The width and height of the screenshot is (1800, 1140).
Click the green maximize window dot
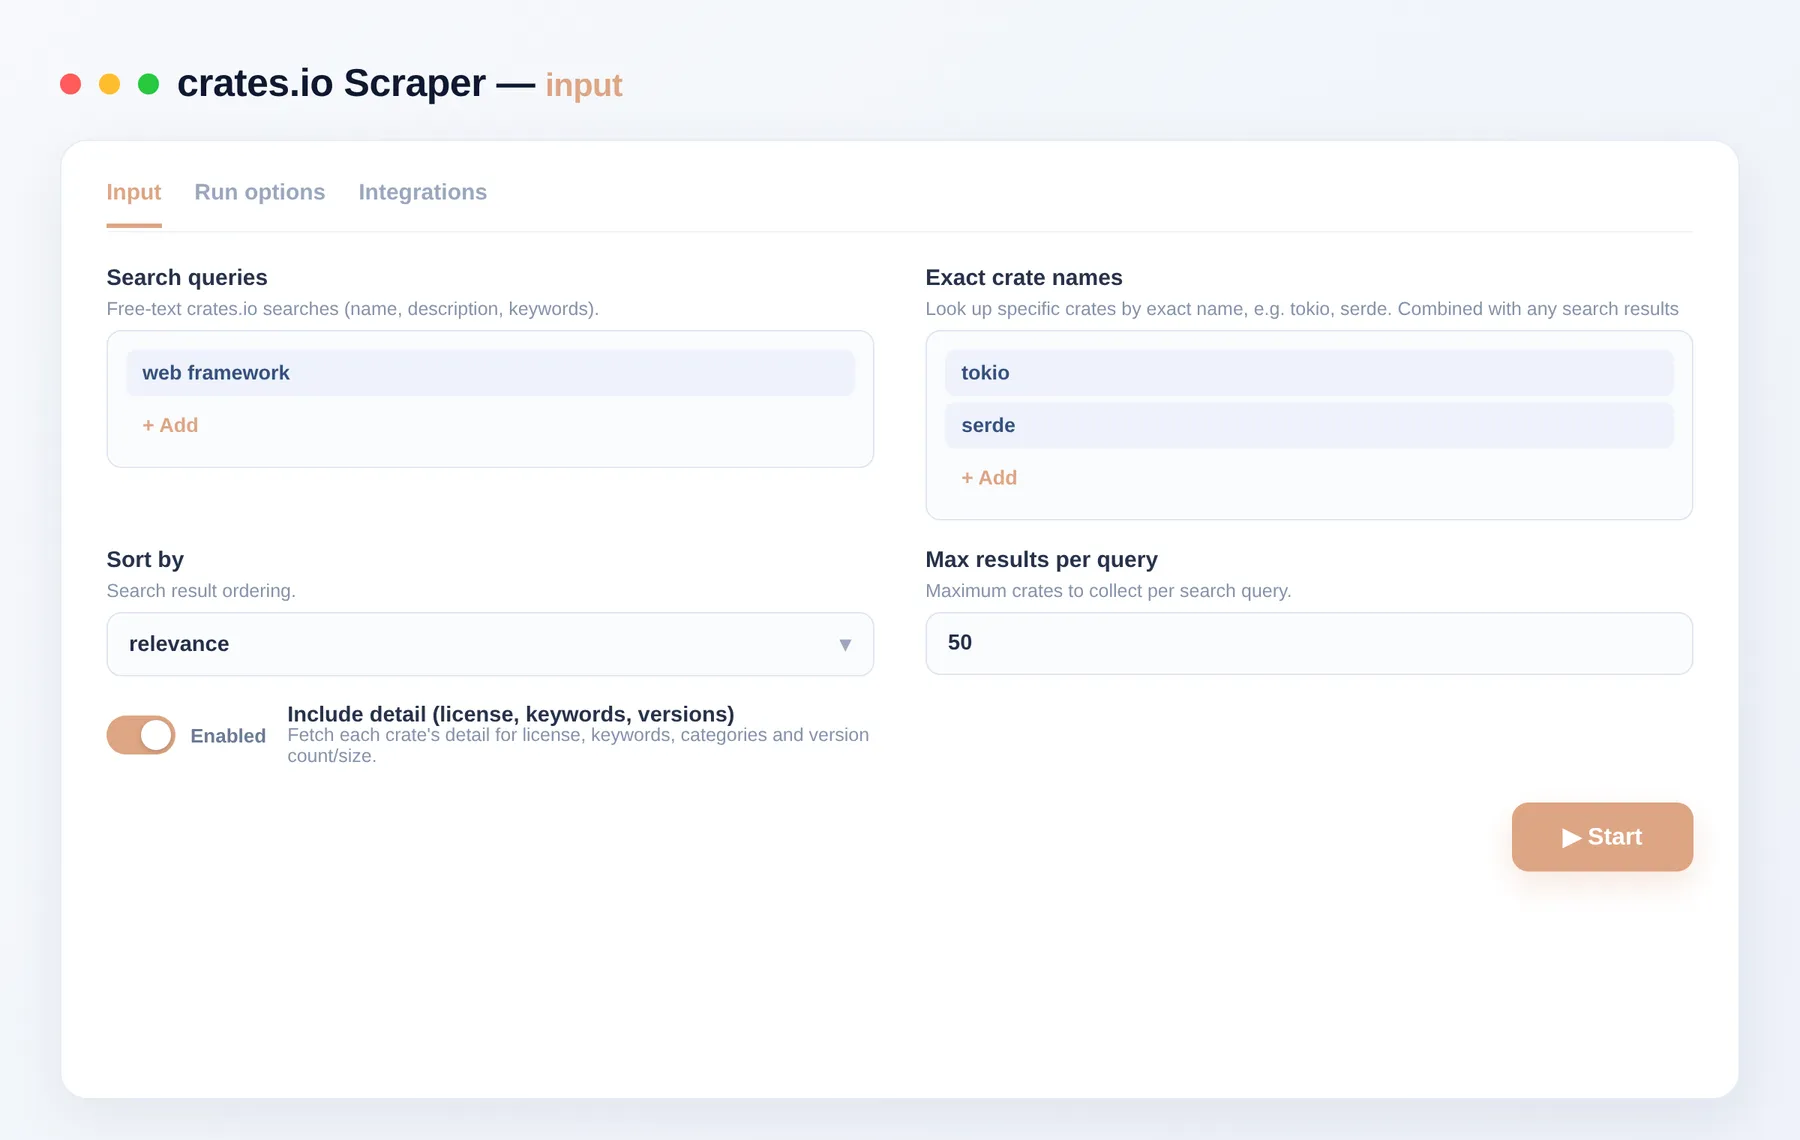pyautogui.click(x=148, y=84)
